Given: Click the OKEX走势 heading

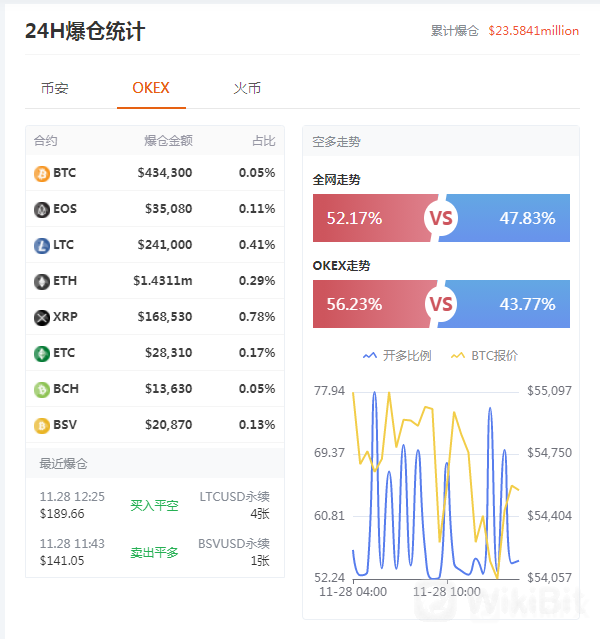Looking at the screenshot, I should point(342,266).
